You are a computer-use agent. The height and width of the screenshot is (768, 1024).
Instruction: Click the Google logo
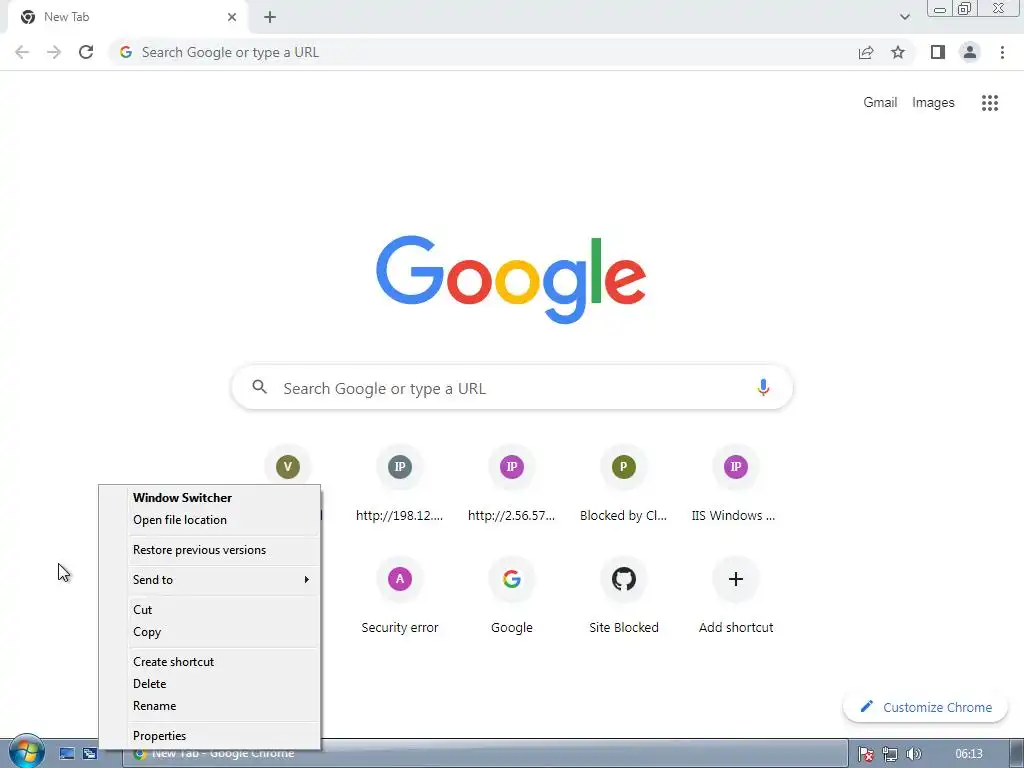[511, 280]
